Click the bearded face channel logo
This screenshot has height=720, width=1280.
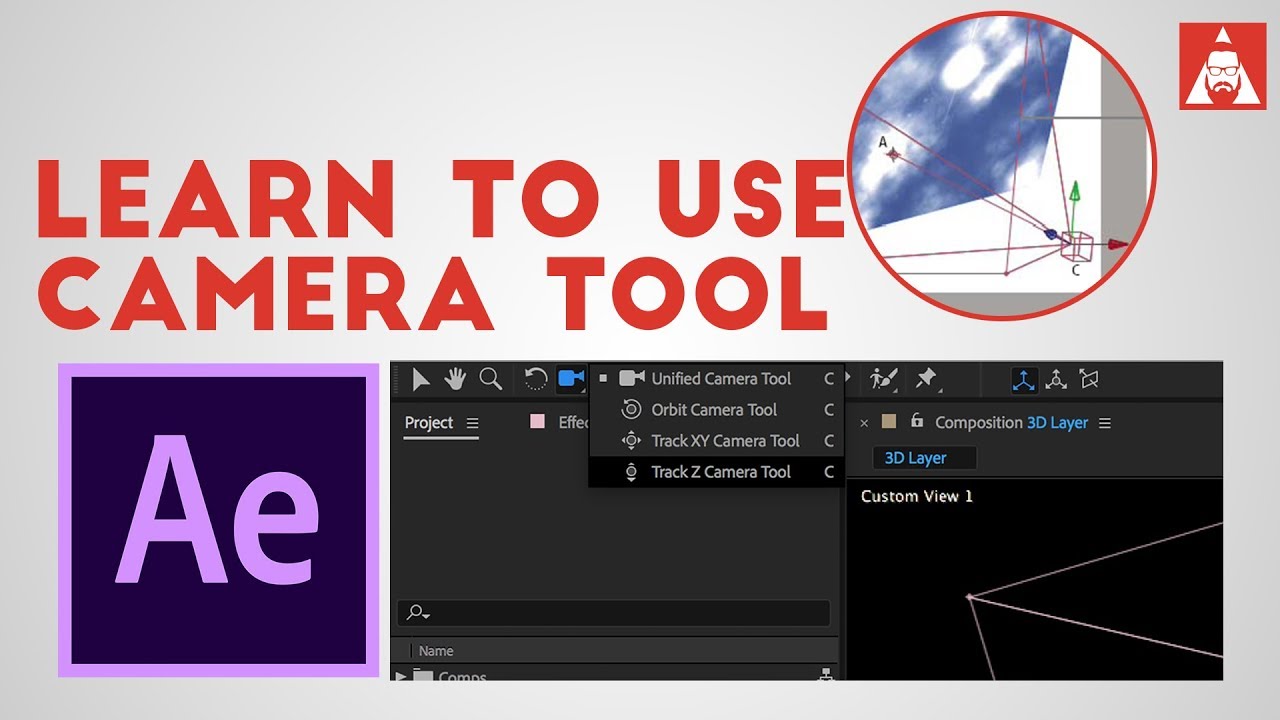pos(1222,66)
